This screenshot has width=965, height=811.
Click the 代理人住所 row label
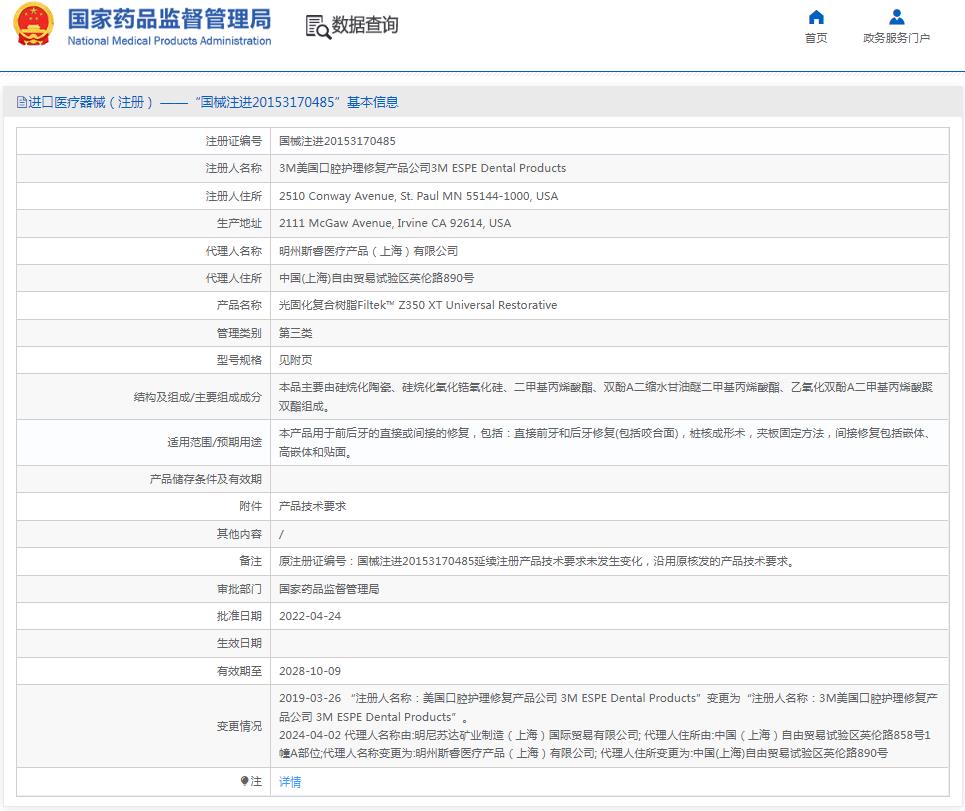pos(234,278)
